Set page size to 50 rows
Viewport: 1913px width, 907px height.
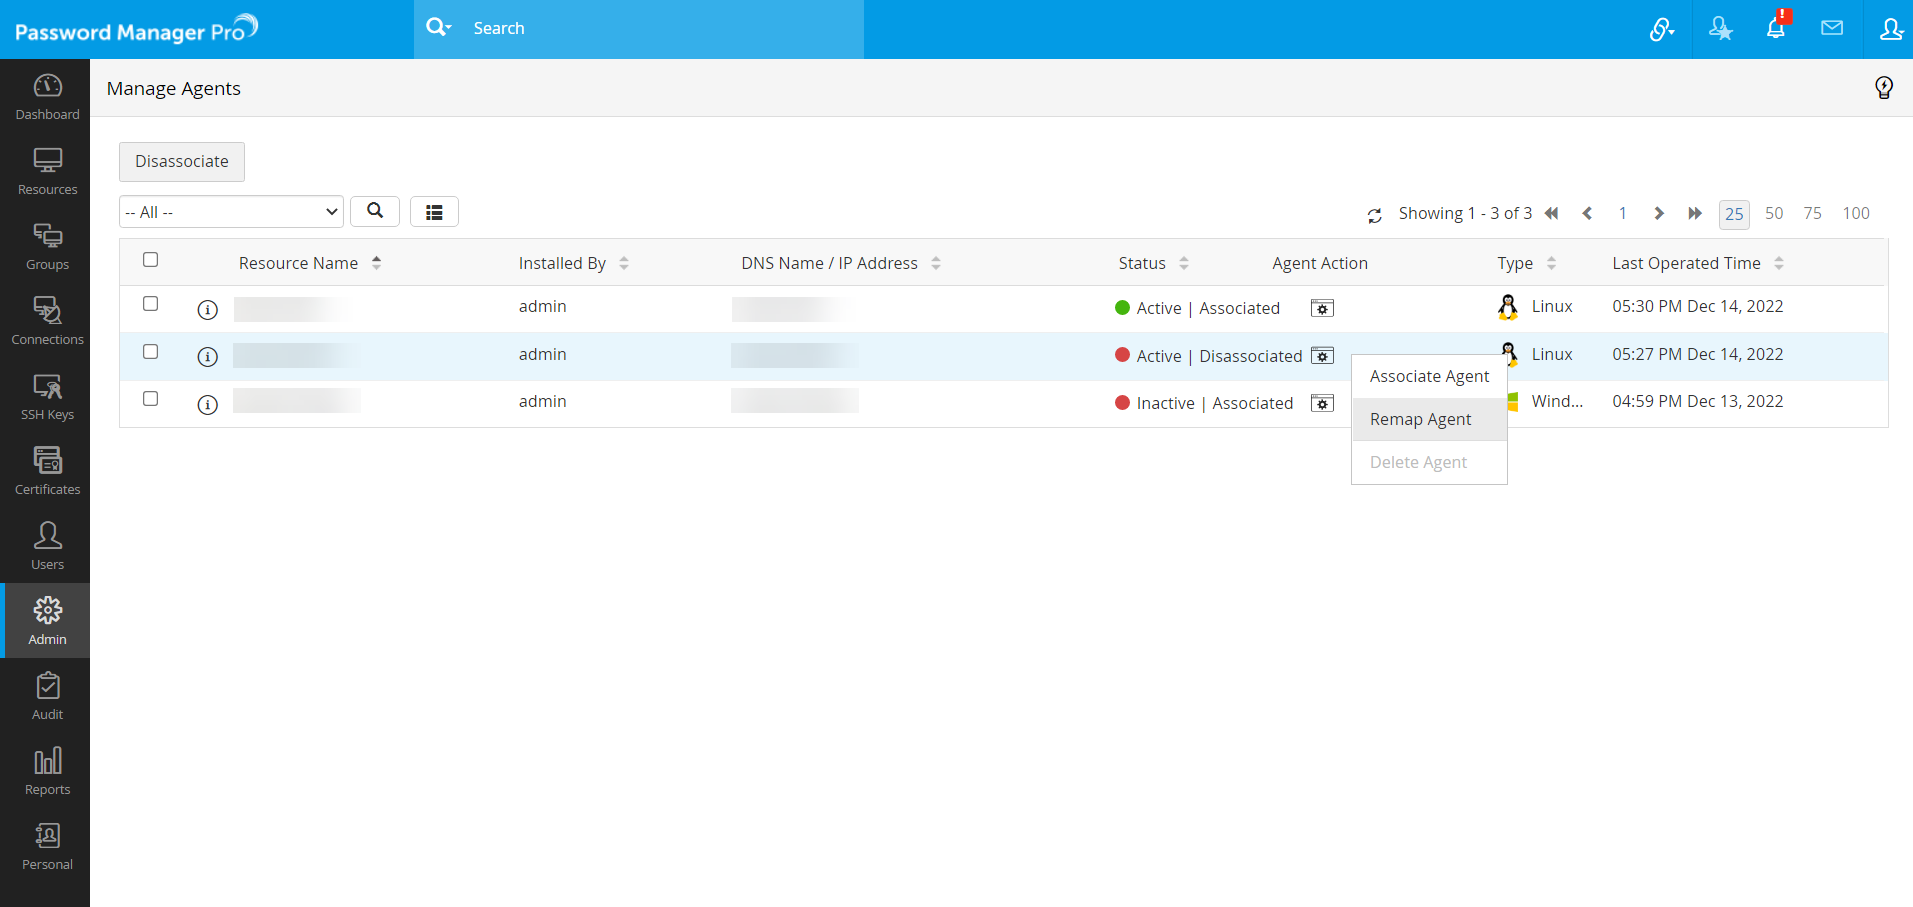coord(1773,213)
